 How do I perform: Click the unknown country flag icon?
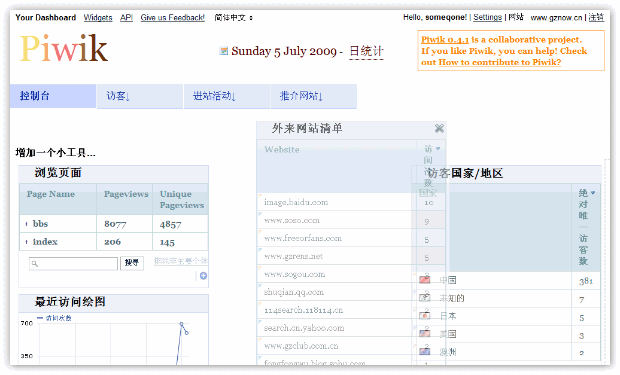(x=424, y=298)
